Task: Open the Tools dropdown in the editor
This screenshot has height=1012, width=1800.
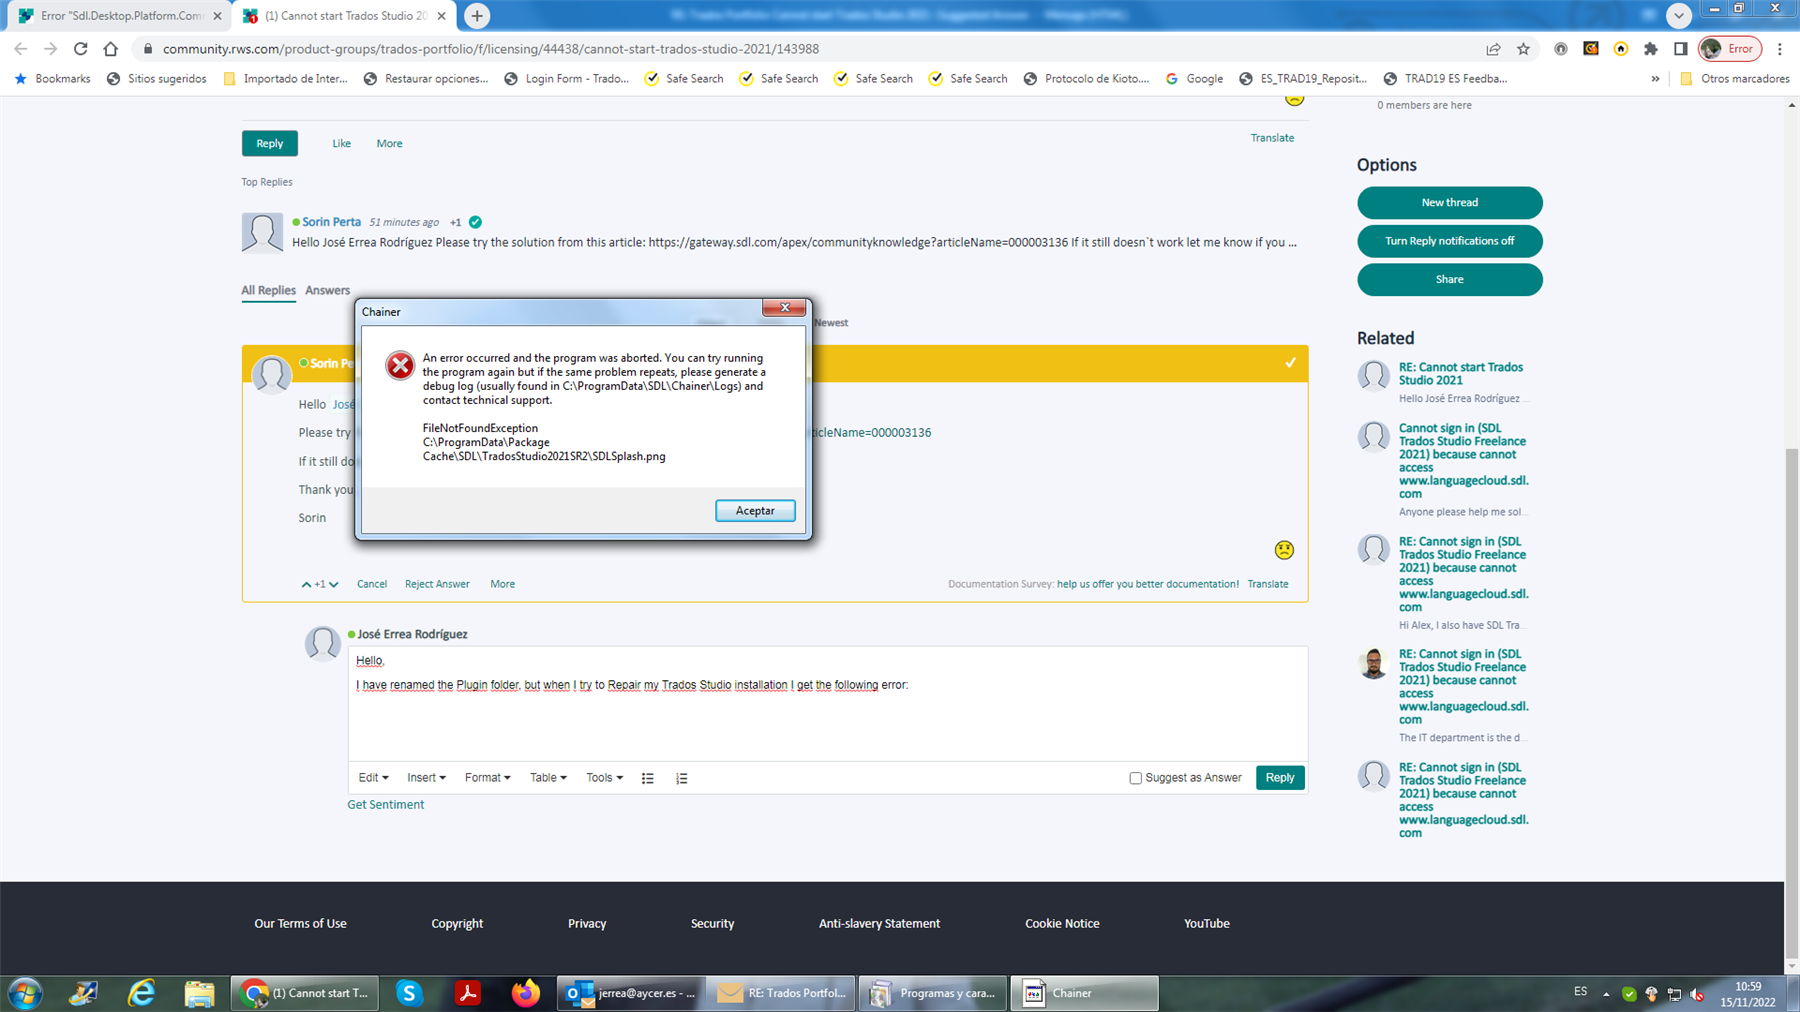Action: pyautogui.click(x=602, y=777)
